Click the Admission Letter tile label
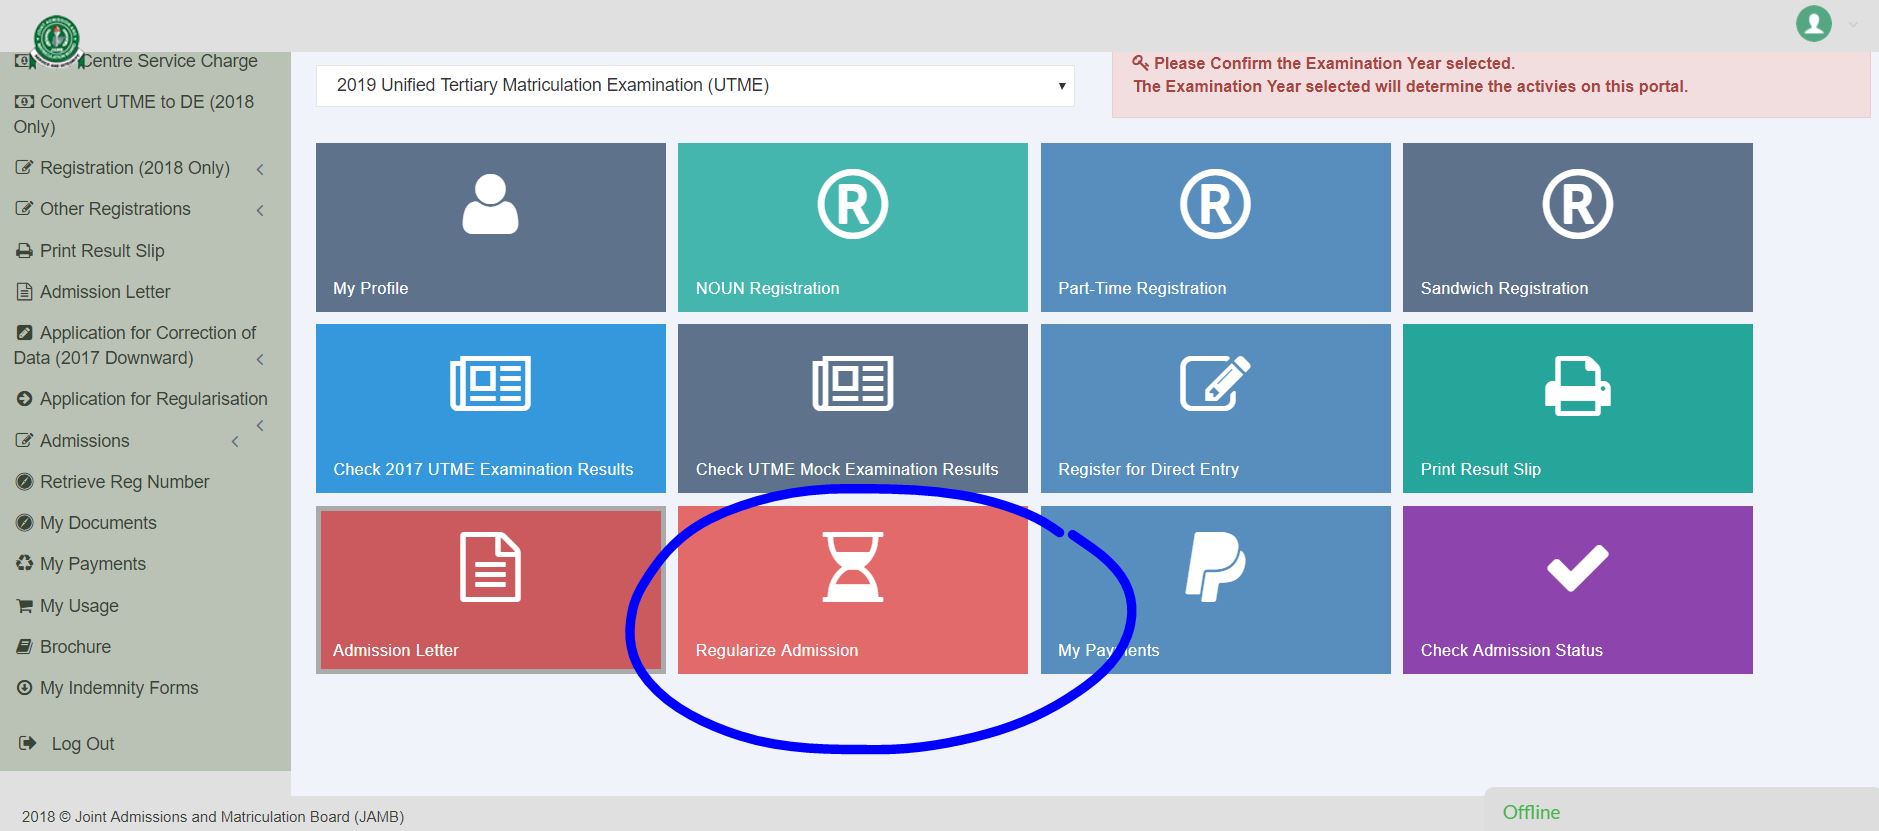Image resolution: width=1879 pixels, height=831 pixels. pos(396,650)
